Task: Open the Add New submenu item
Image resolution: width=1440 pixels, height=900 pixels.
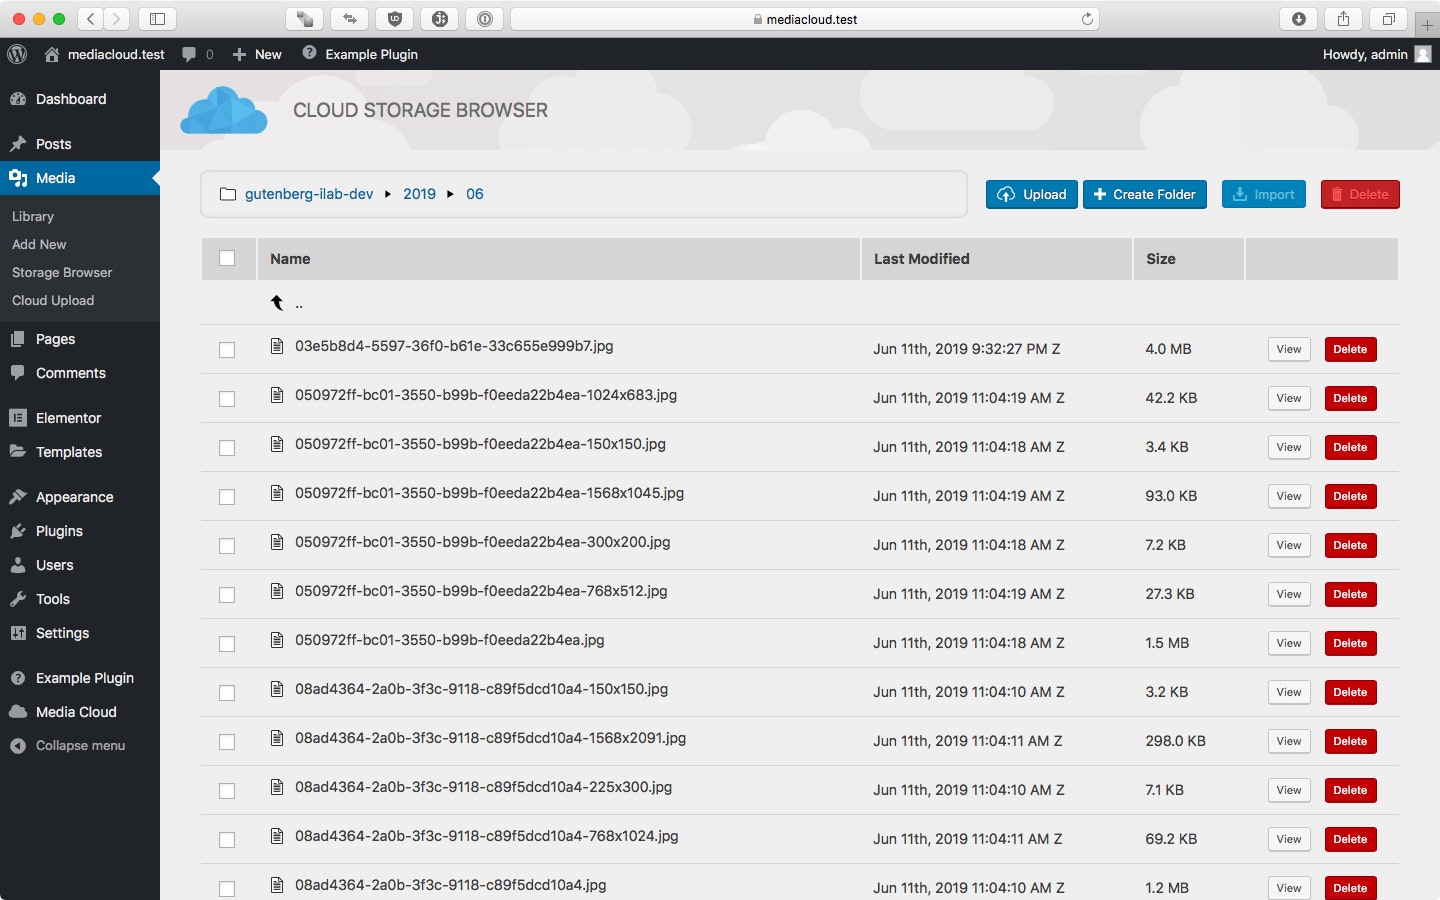Action: [39, 244]
